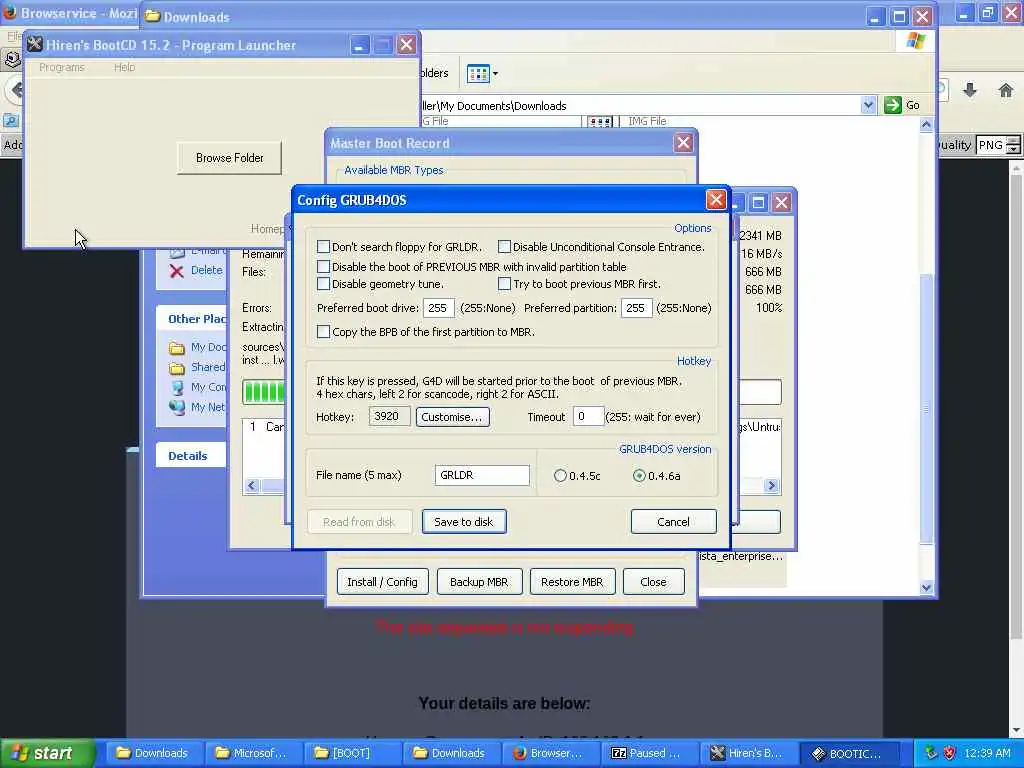
Task: Click the Preferred boot drive field
Action: click(439, 308)
